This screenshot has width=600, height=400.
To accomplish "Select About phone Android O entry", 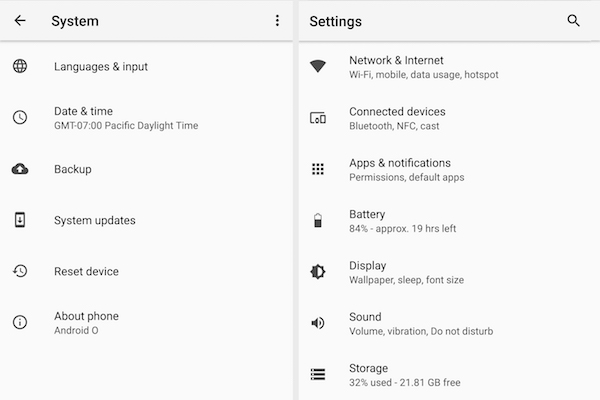I will 146,323.
